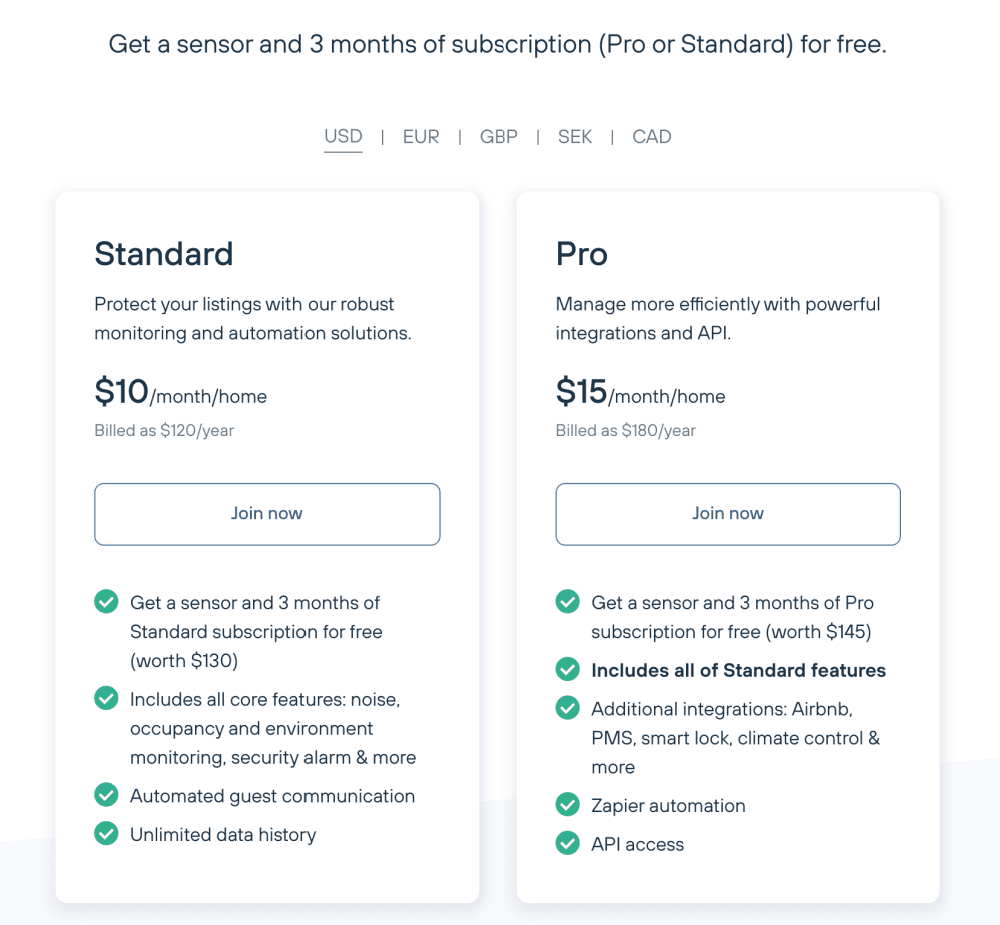Viewport: 1000px width, 925px height.
Task: Click checkmark for Standard sensor free offer
Action: [106, 602]
